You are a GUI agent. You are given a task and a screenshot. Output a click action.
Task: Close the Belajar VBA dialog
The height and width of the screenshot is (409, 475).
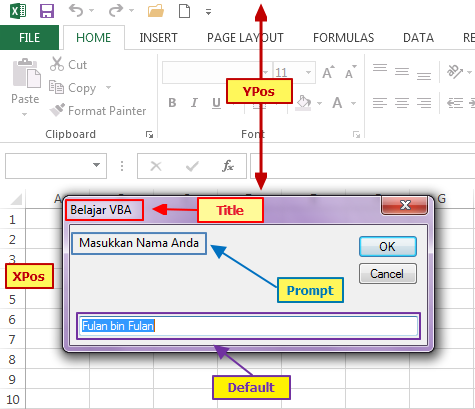tap(404, 205)
